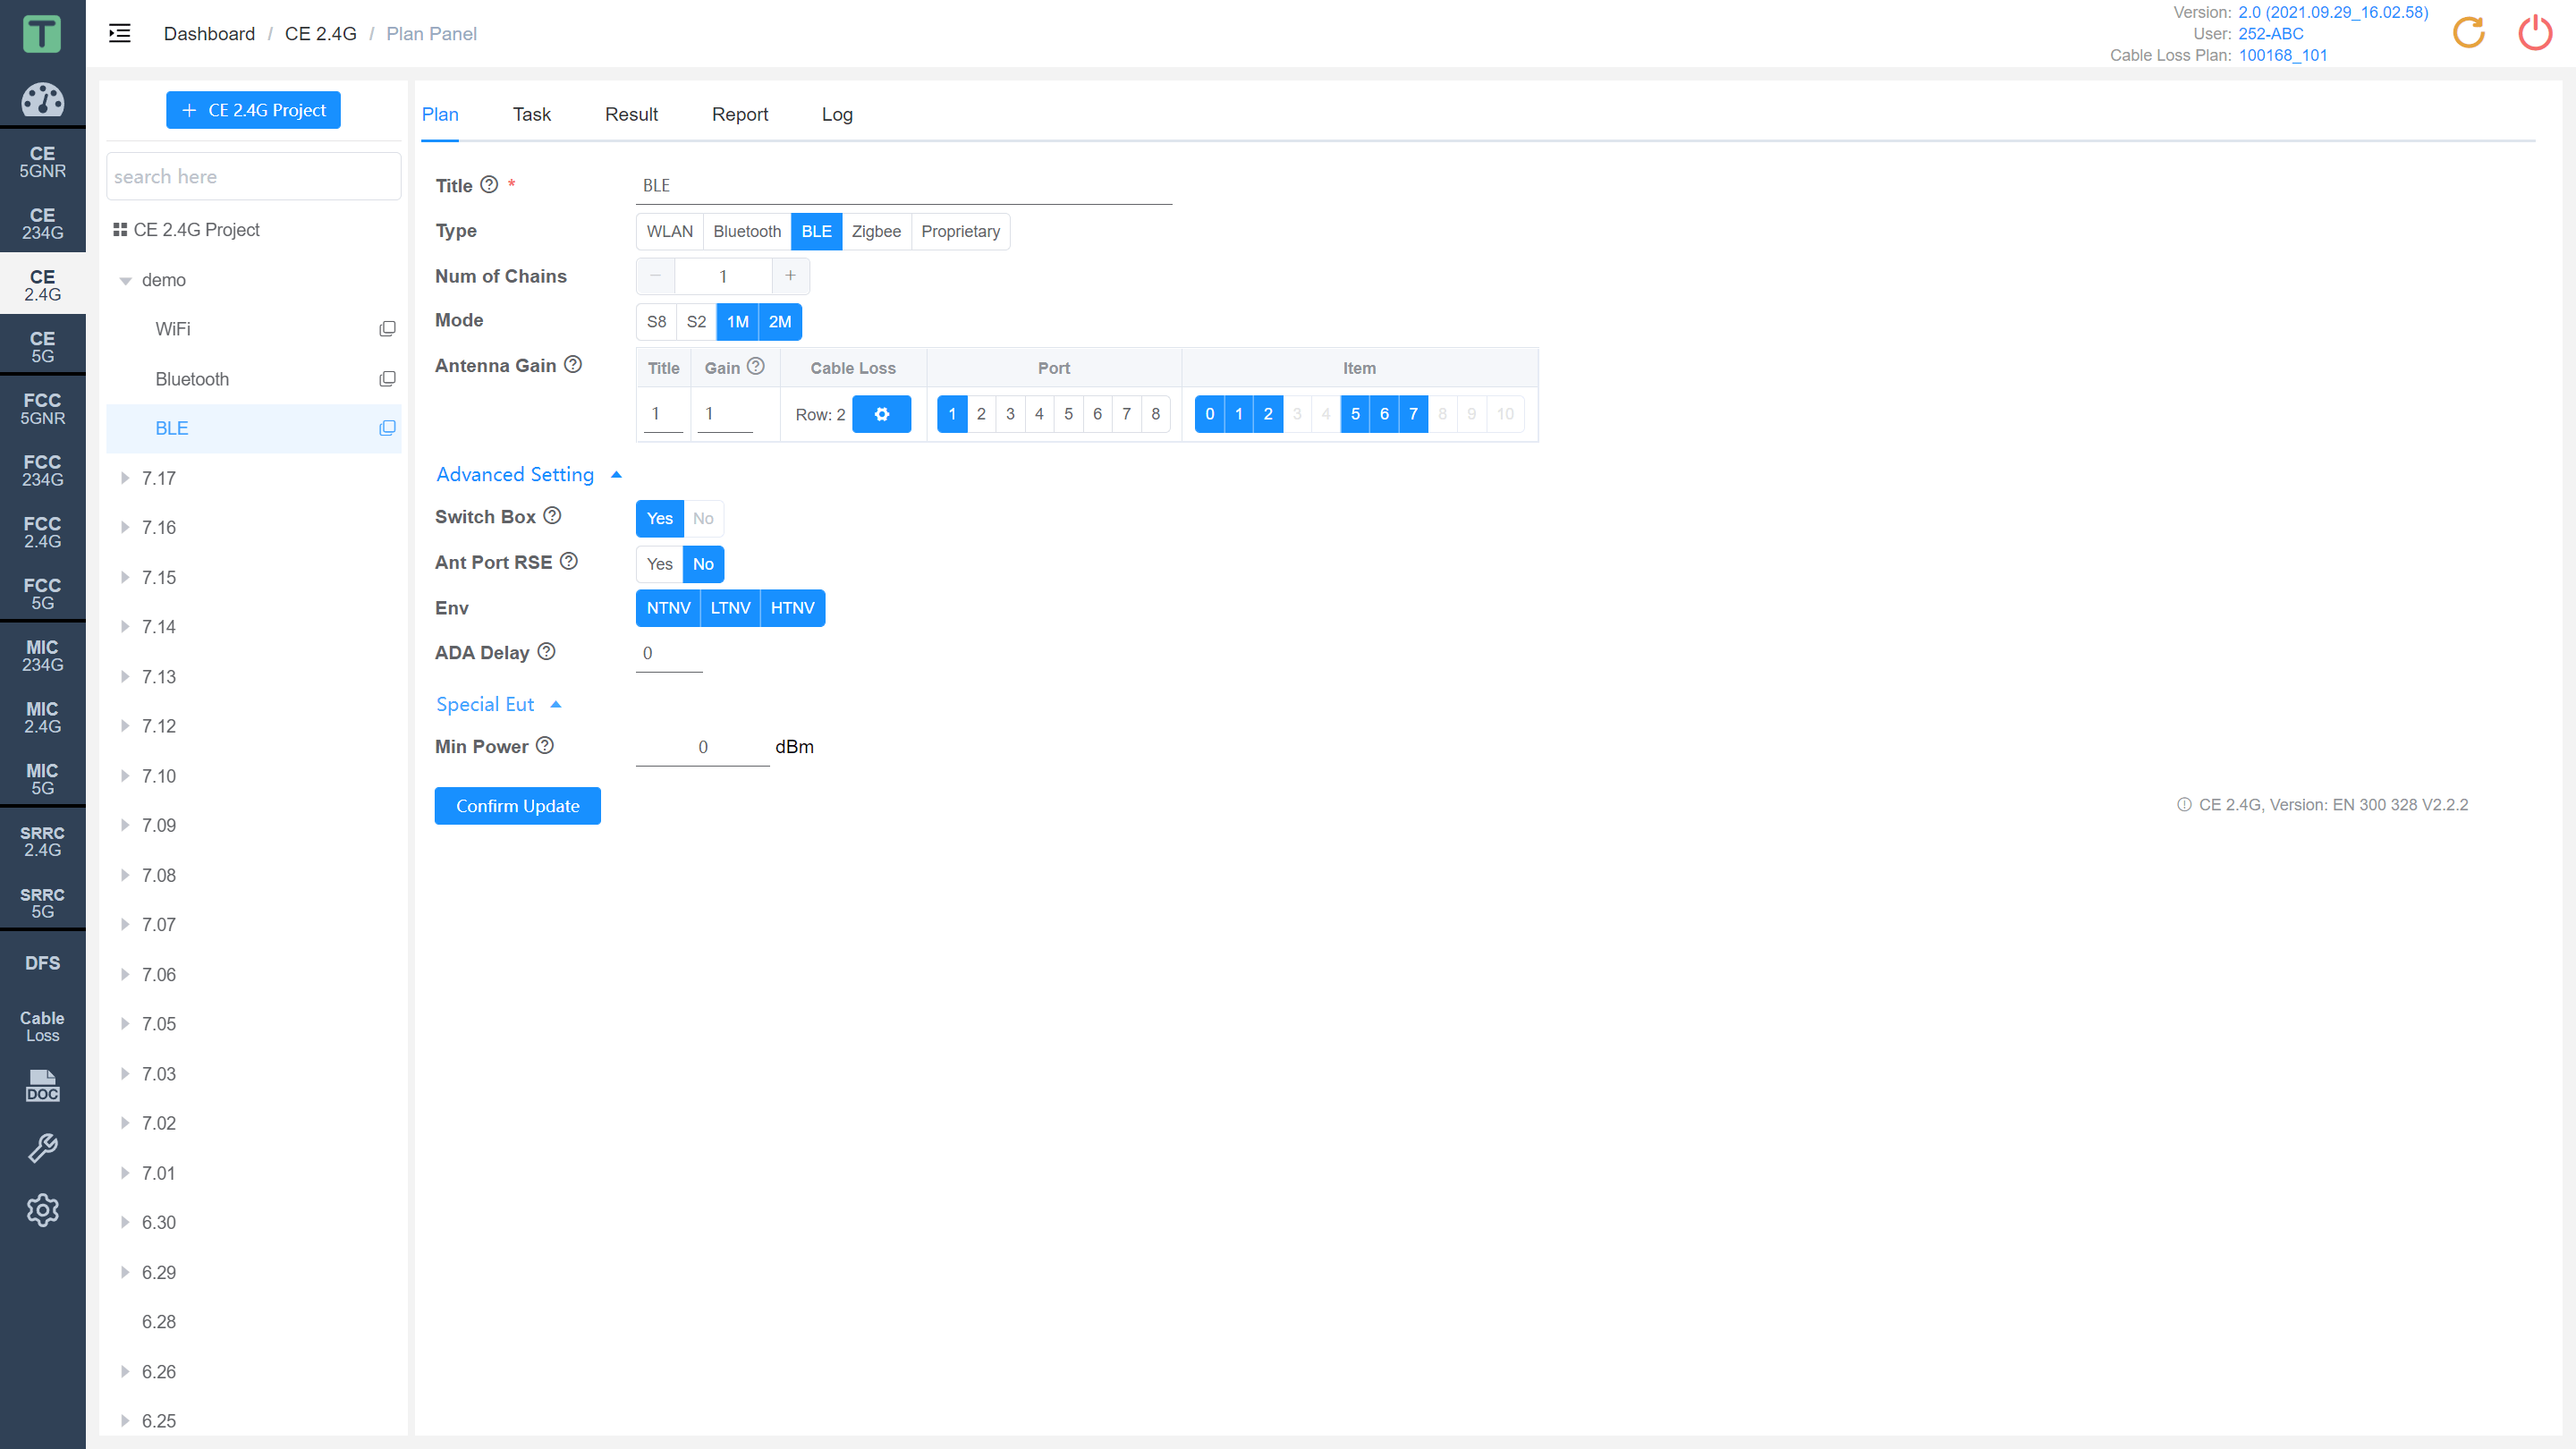
Task: Toggle the 2M mode option
Action: pyautogui.click(x=780, y=322)
